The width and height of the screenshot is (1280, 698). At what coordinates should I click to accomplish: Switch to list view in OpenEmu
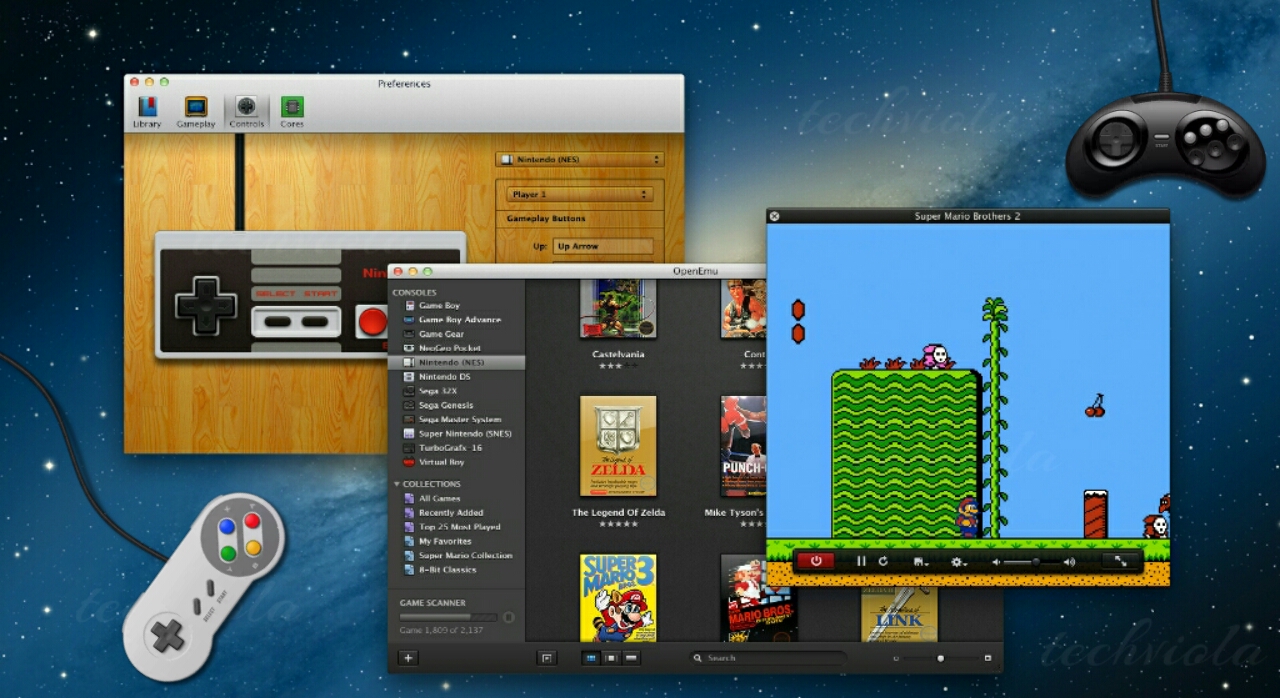(631, 658)
